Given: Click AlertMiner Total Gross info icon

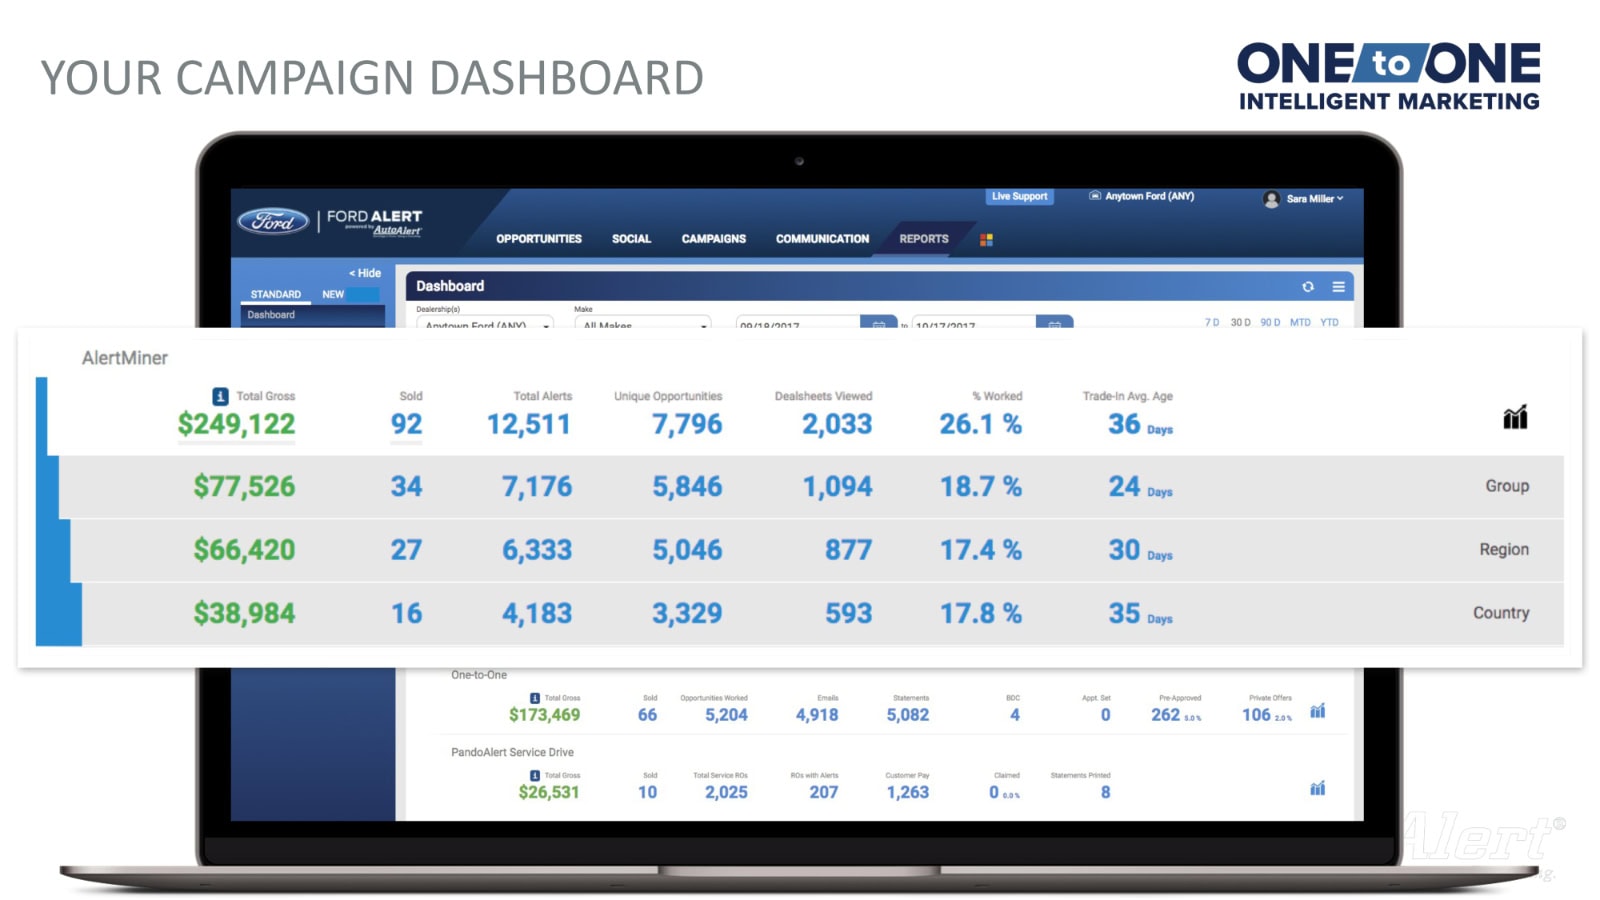Looking at the screenshot, I should [x=221, y=396].
